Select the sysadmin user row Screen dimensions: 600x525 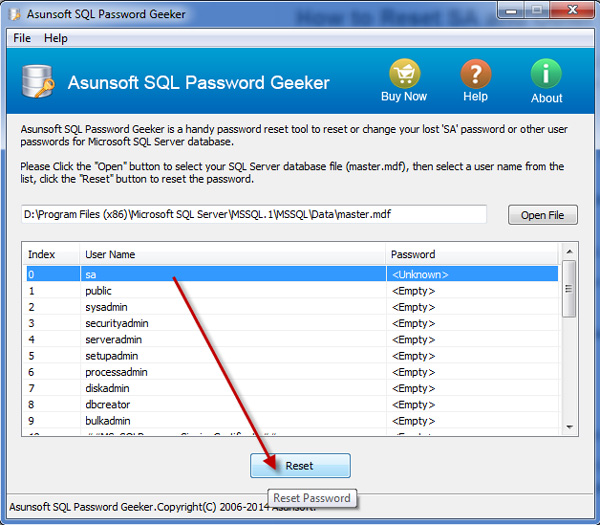[292, 307]
